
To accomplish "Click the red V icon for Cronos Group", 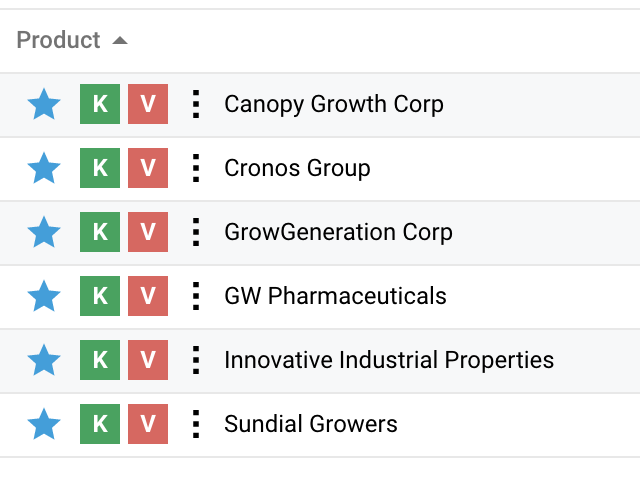I will coord(148,168).
